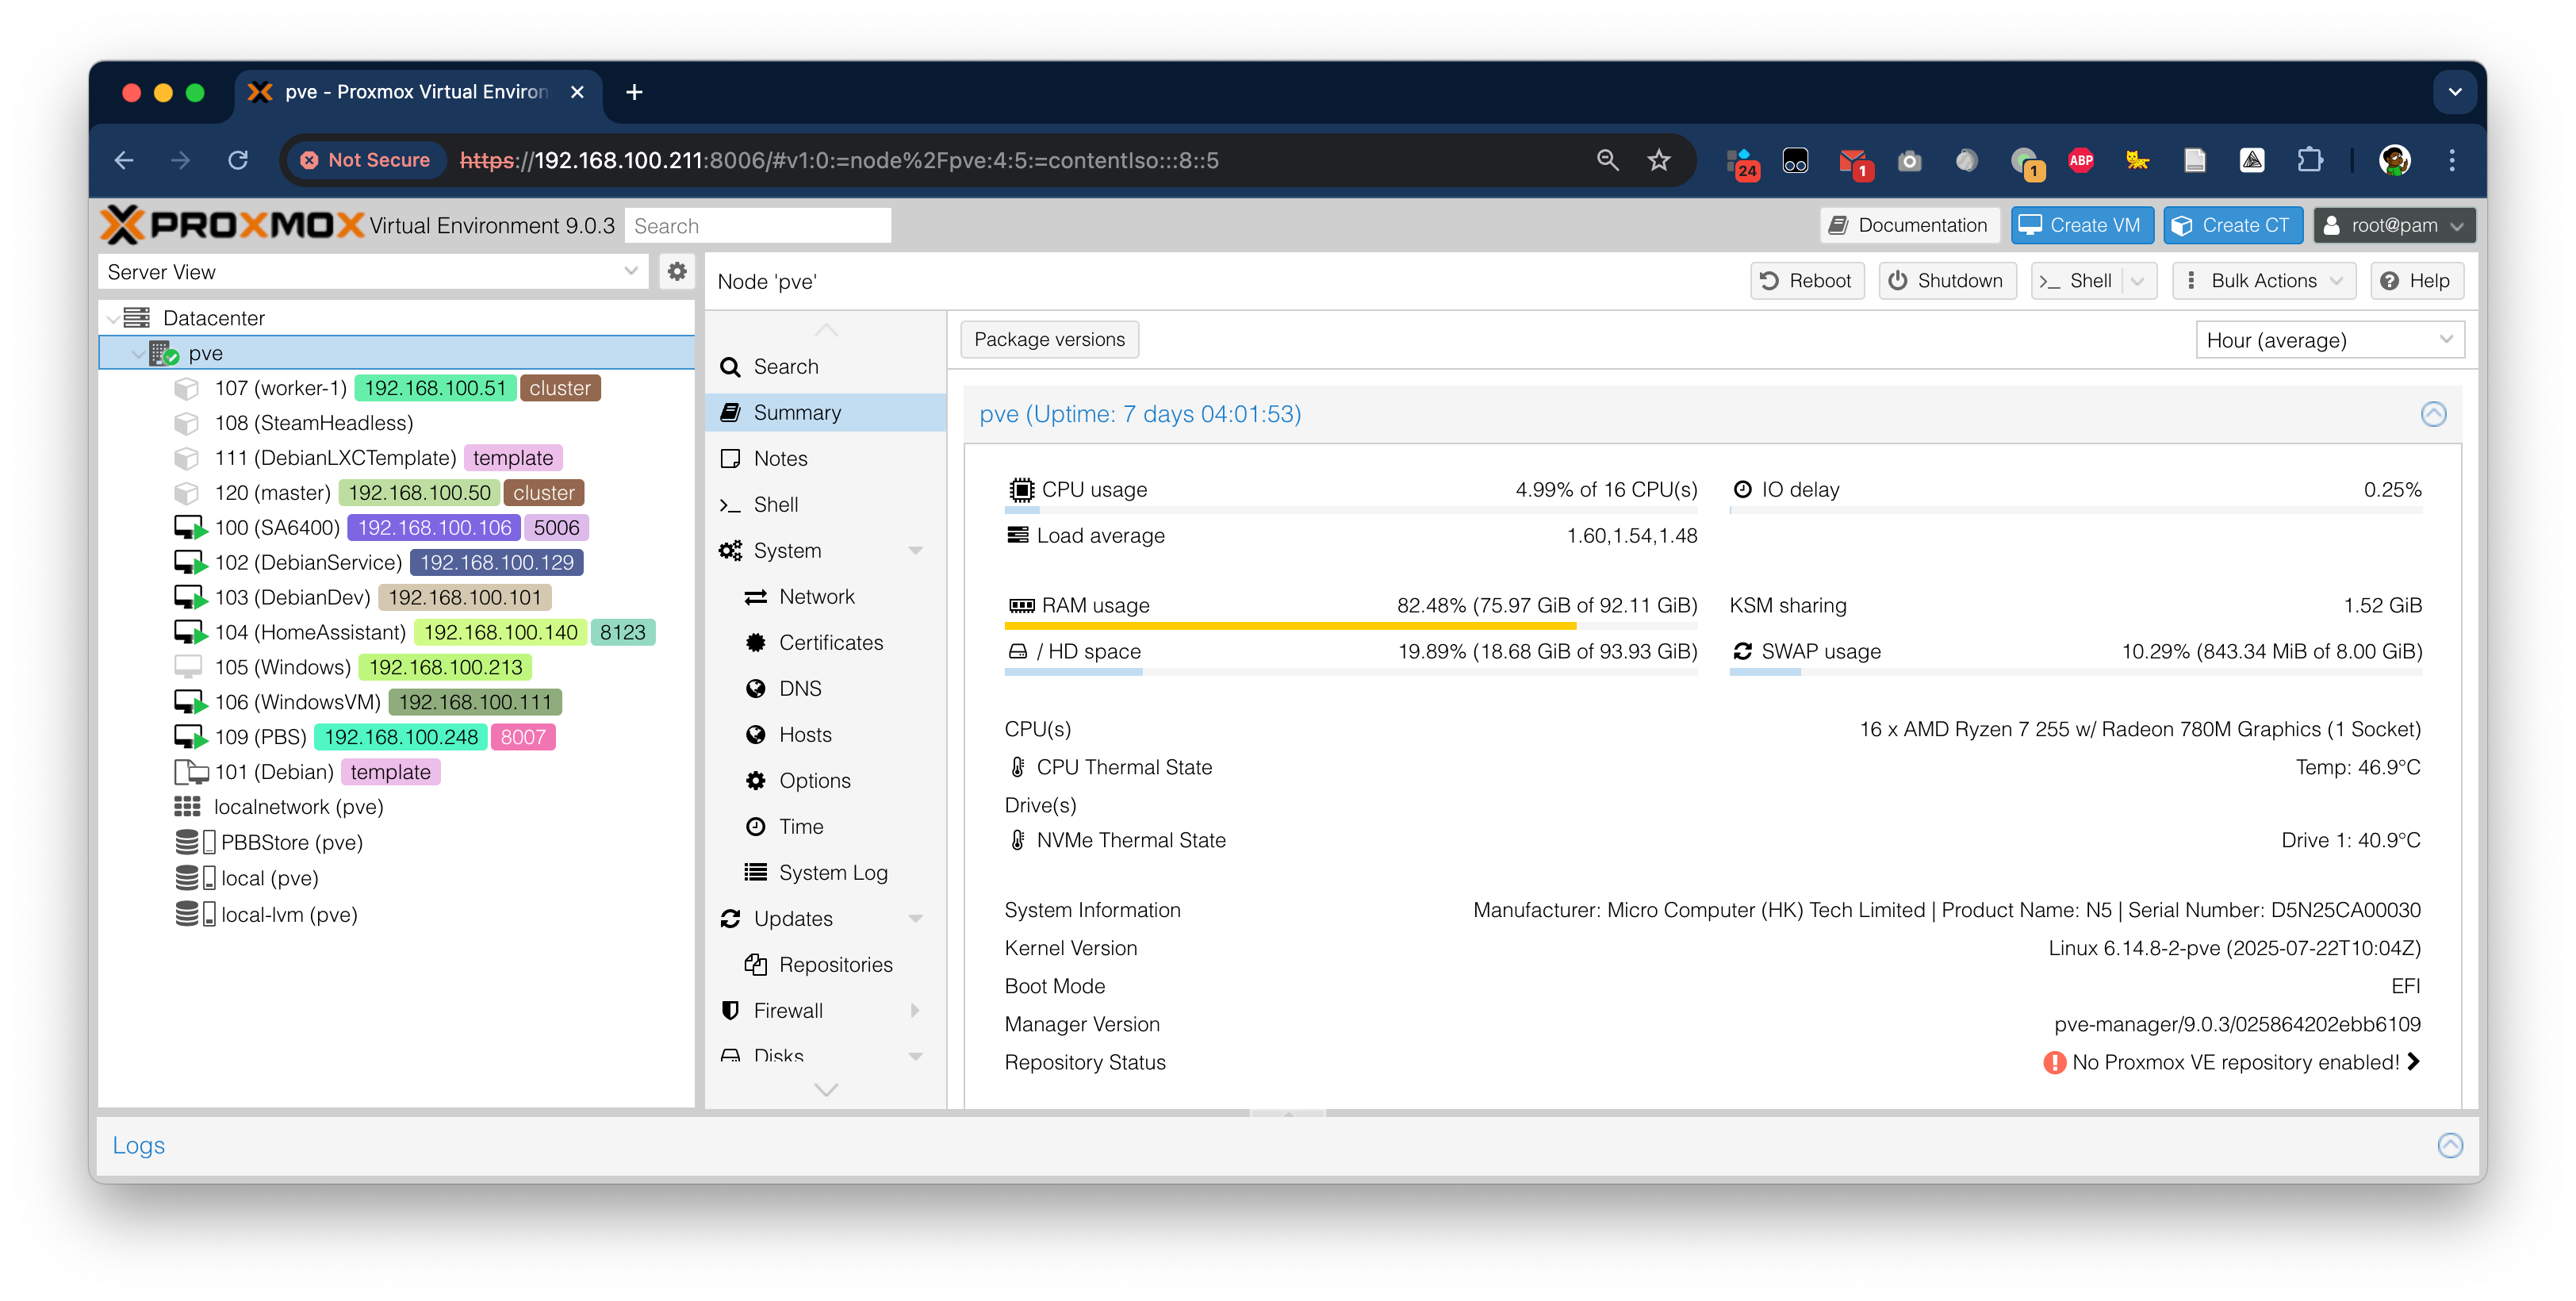Click the browser profile avatar
Viewport: 2576px width, 1301px height.
(x=2395, y=160)
